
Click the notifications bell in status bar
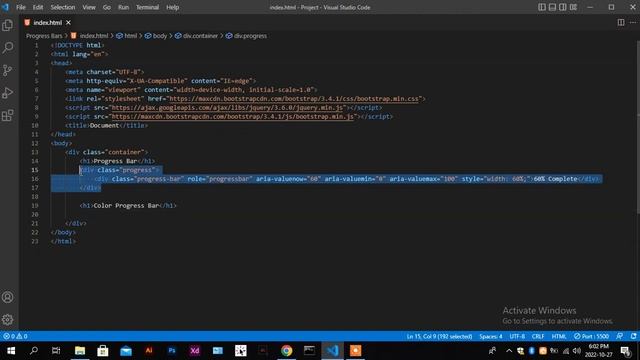click(633, 336)
